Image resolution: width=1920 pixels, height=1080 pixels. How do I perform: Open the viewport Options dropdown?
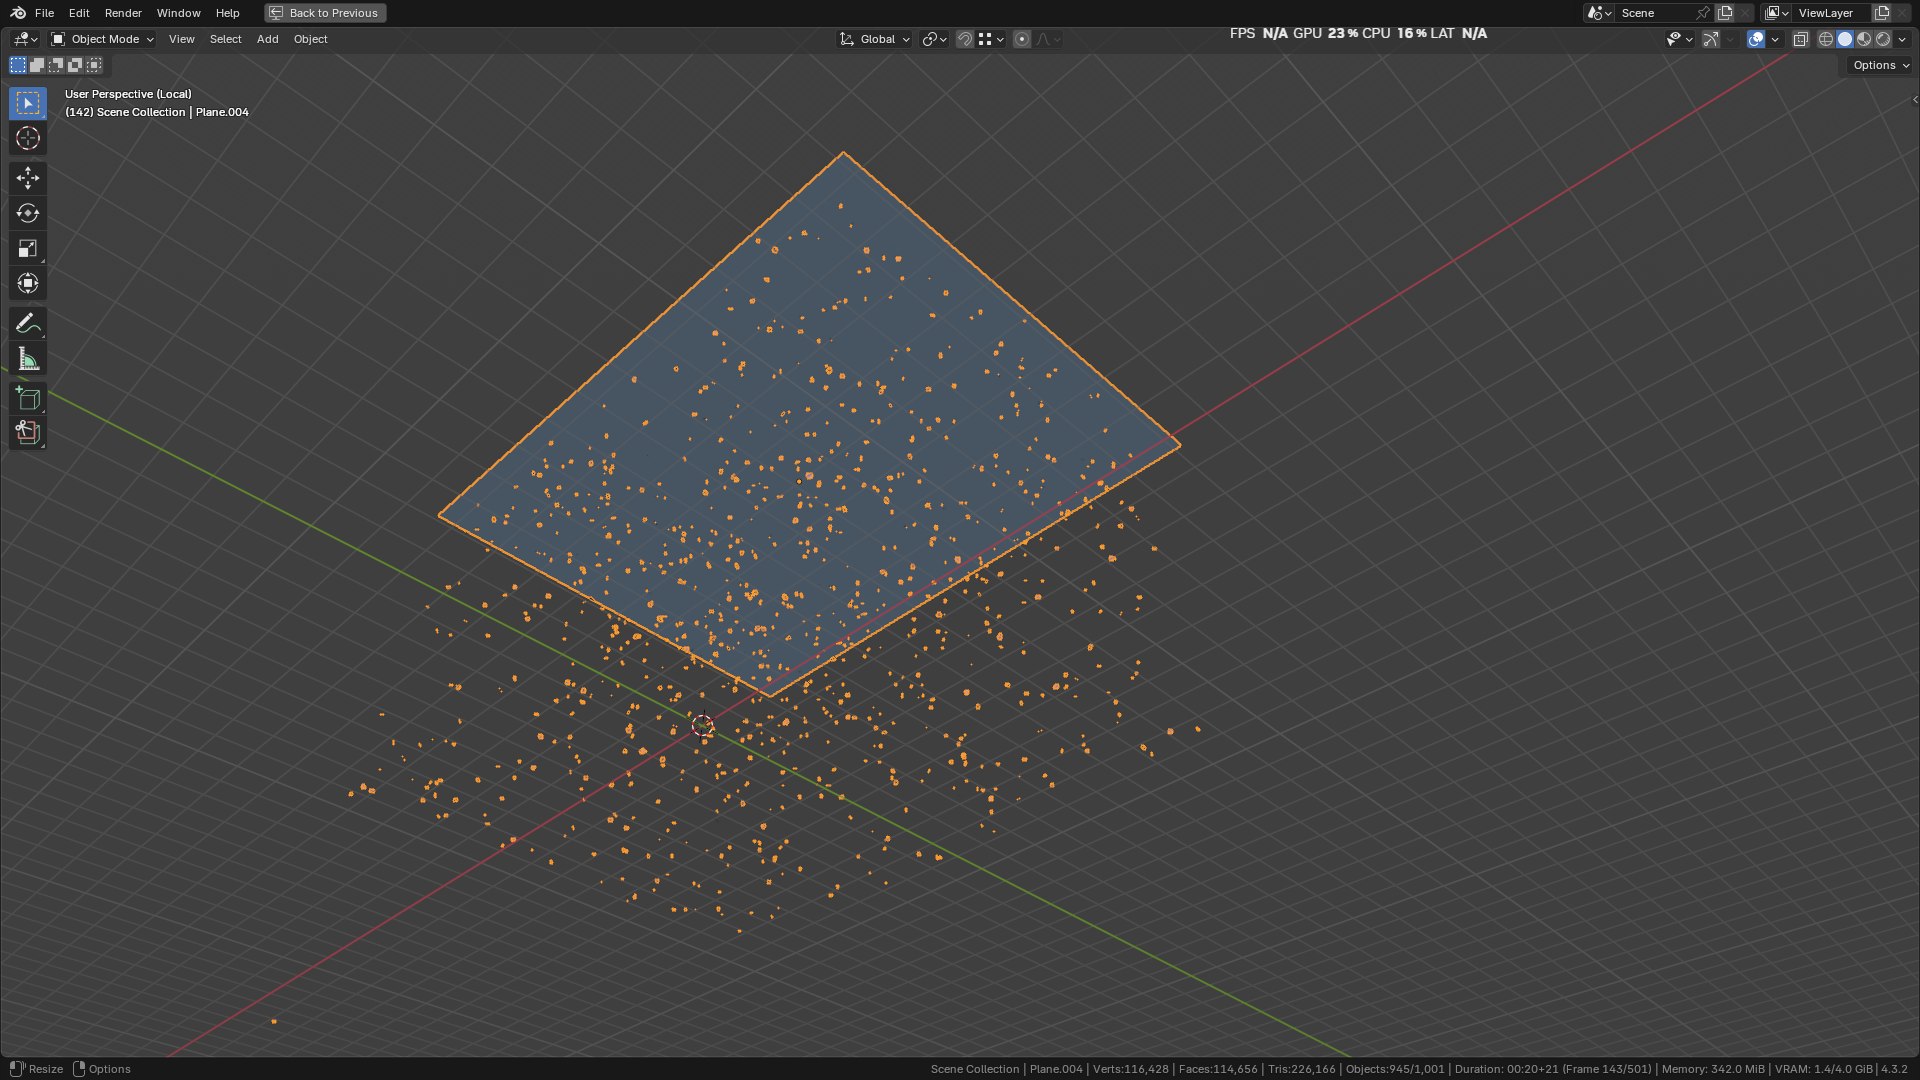click(1880, 65)
